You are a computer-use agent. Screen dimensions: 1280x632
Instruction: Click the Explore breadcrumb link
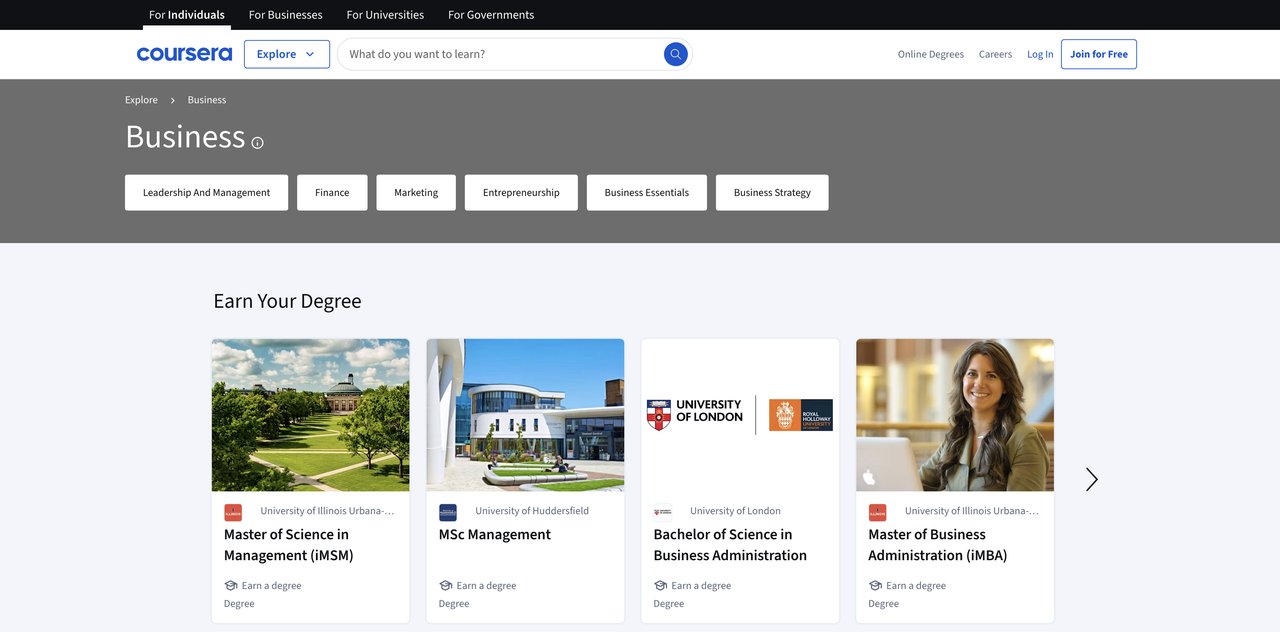click(x=141, y=100)
